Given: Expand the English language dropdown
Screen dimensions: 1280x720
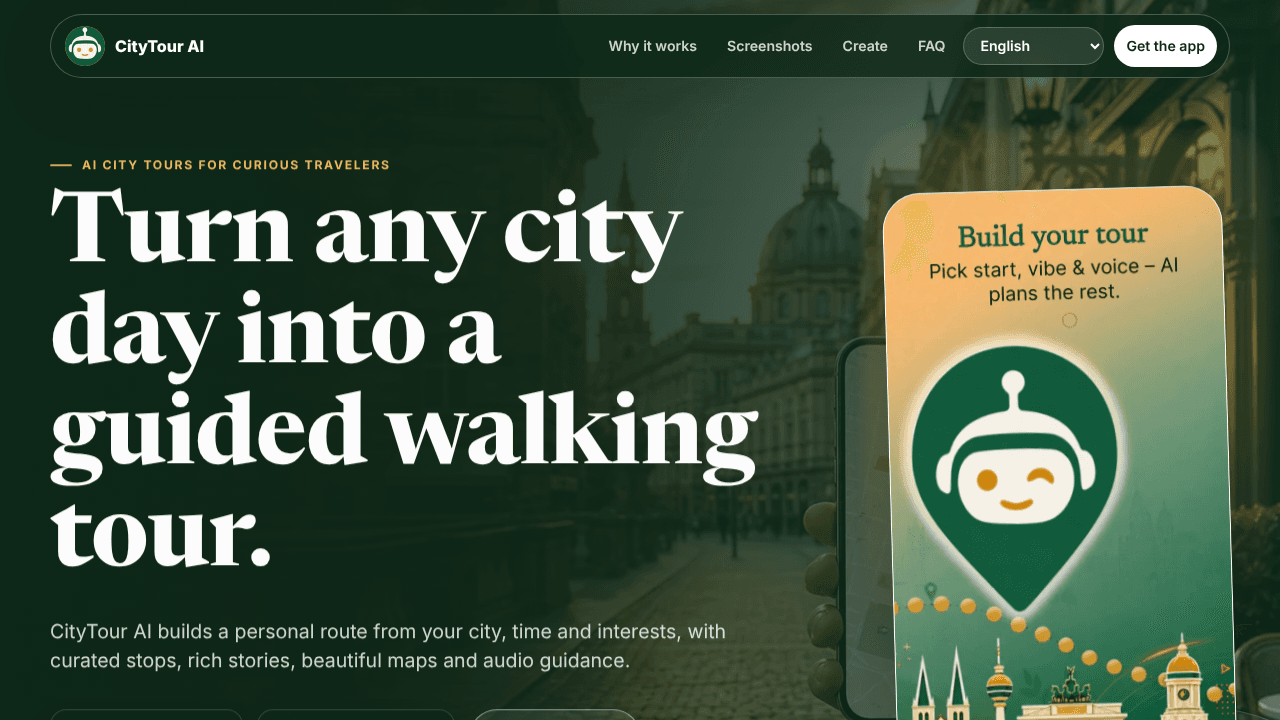Looking at the screenshot, I should click(1033, 46).
